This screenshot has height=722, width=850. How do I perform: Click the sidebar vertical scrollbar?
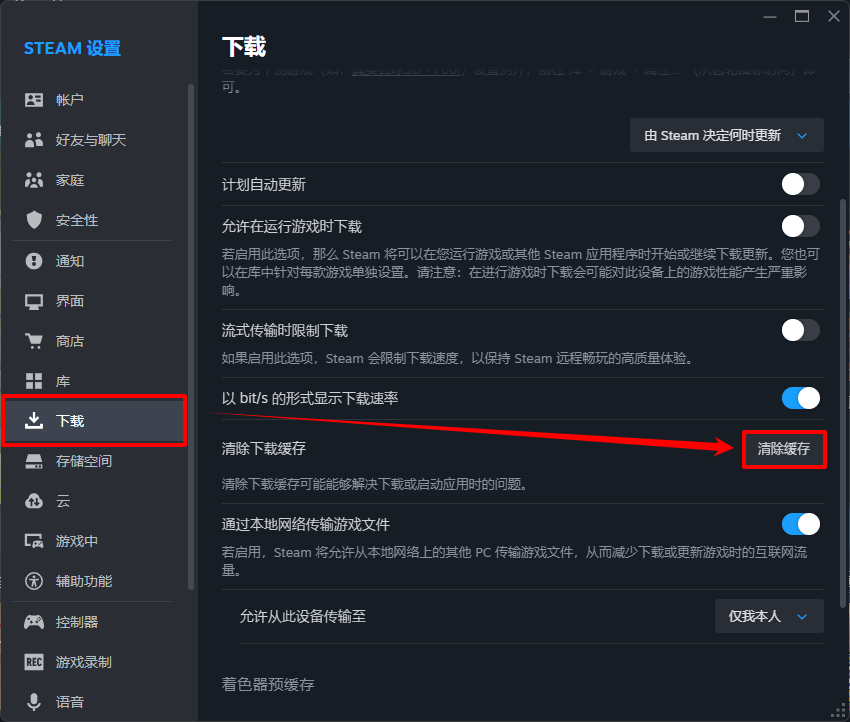click(191, 336)
